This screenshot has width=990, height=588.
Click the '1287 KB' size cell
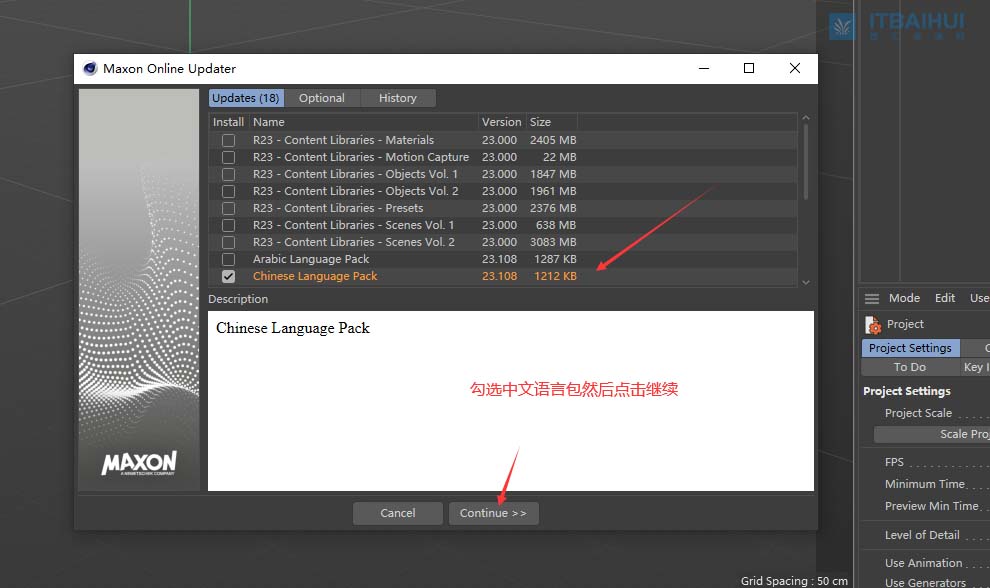coord(555,260)
